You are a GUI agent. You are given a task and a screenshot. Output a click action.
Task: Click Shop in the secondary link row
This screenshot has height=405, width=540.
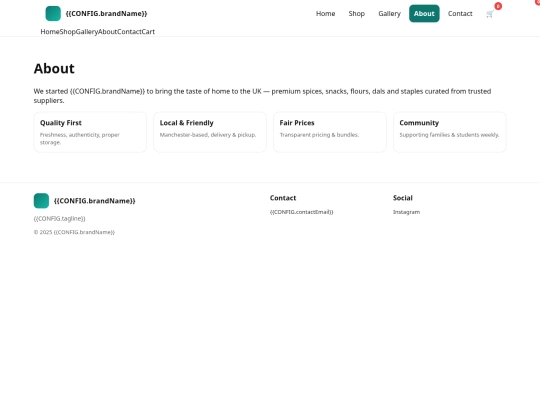(68, 32)
